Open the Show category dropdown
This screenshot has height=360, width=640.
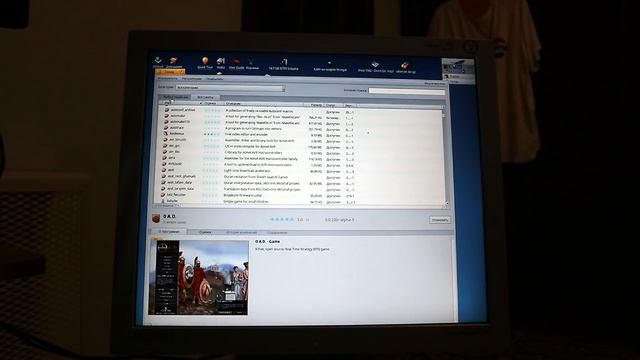[x=230, y=88]
